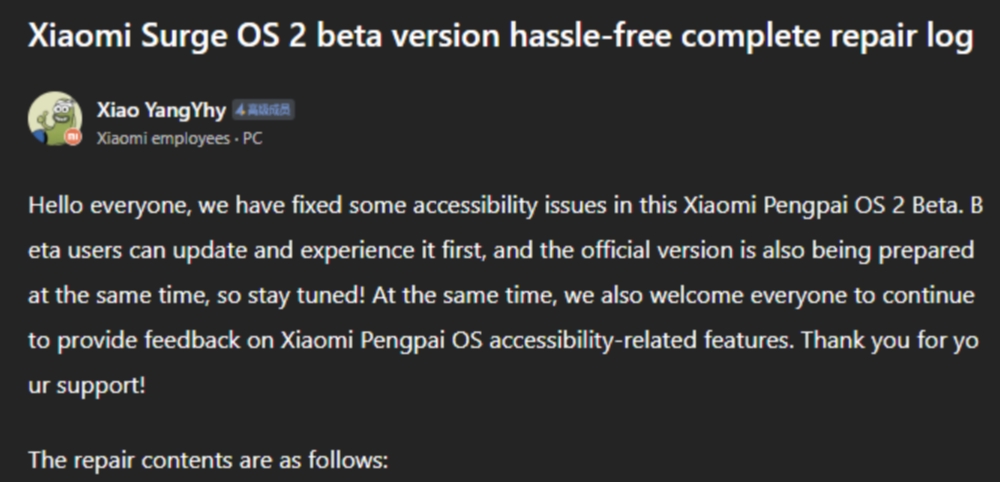1000x482 pixels.
Task: Click 'accessibility issues' phrase in first line
Action: click(526, 205)
